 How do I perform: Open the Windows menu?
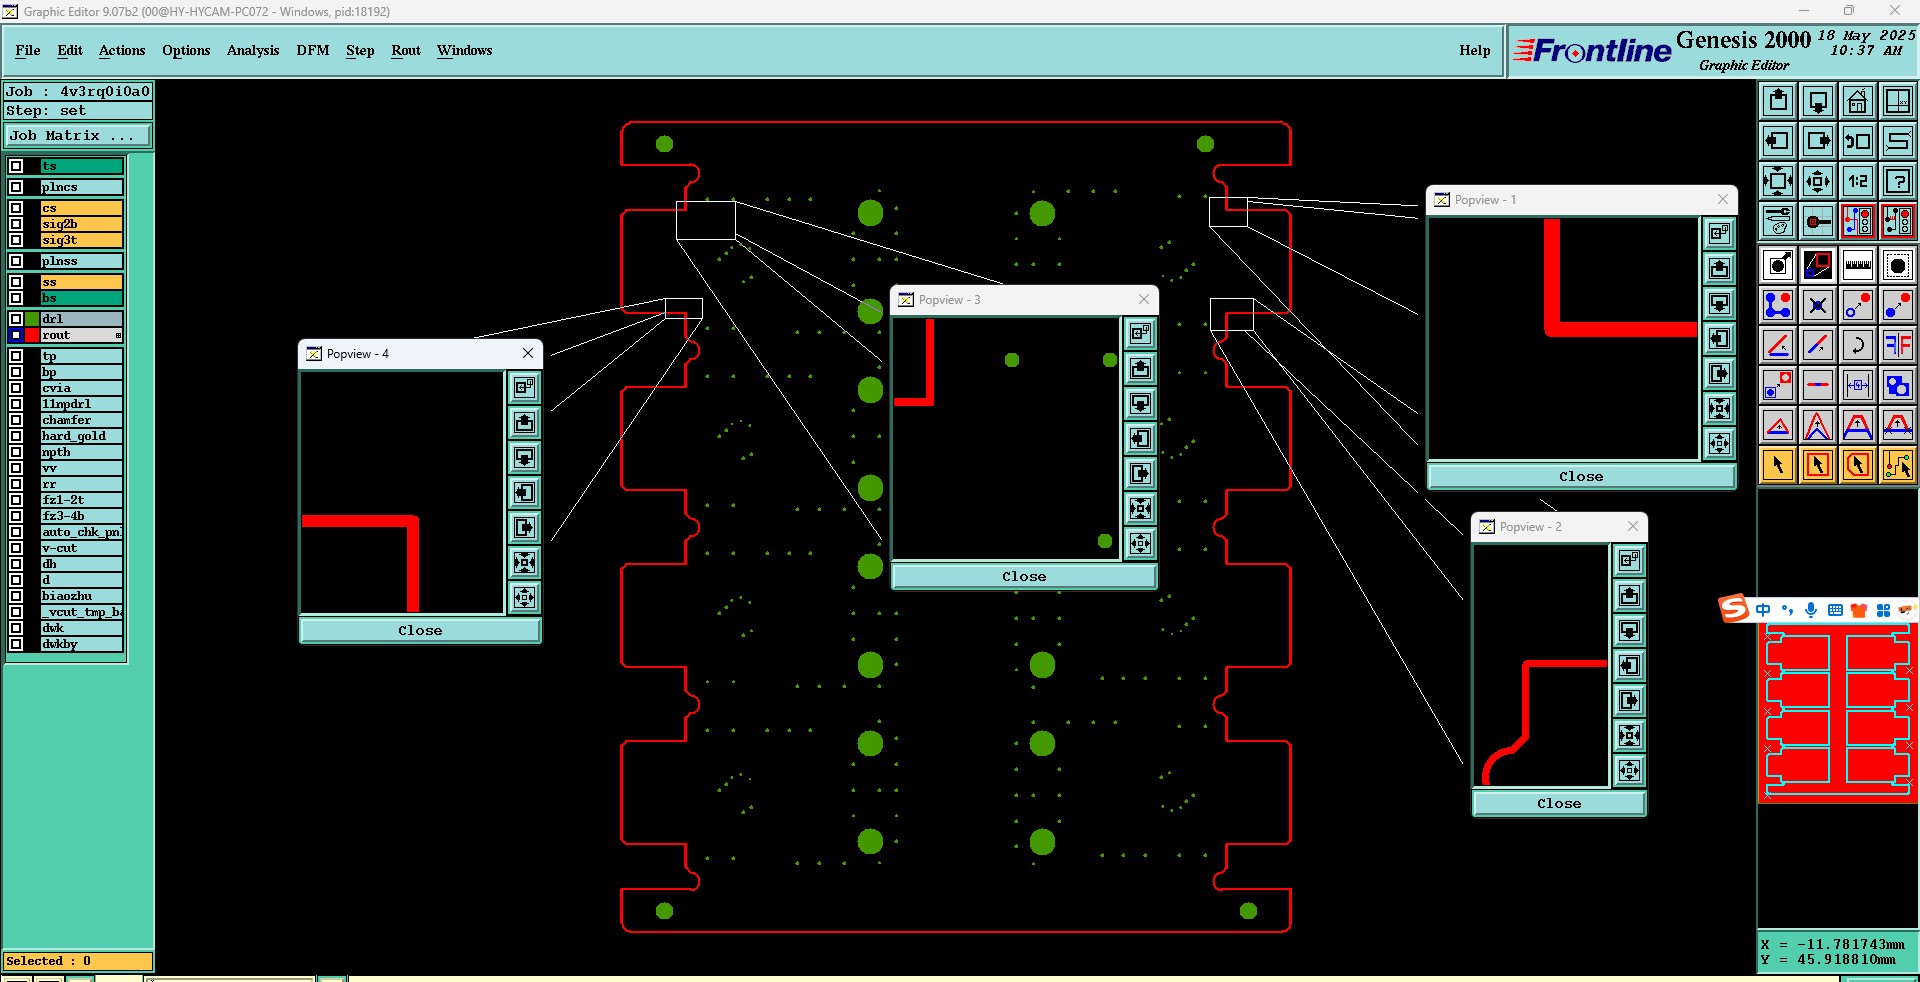point(465,50)
